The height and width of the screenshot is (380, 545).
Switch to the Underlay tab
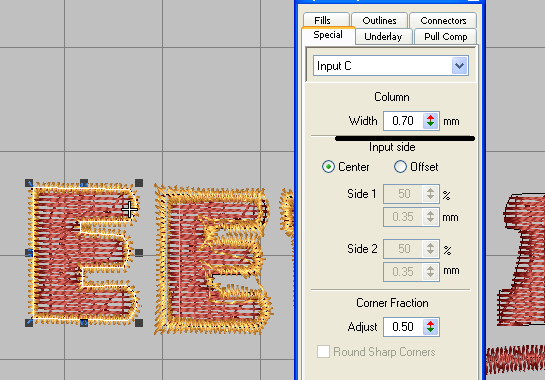[x=383, y=37]
